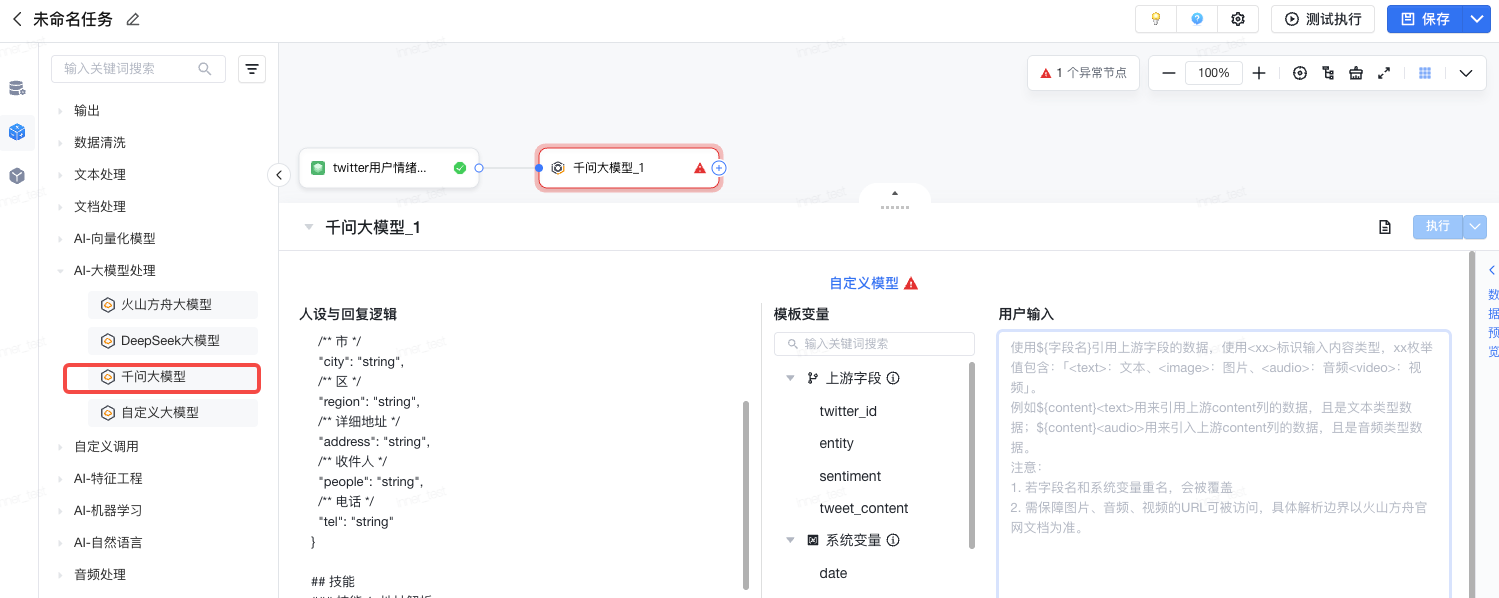Select the blue cube icon in the left rail
This screenshot has width=1499, height=598.
pyautogui.click(x=17, y=132)
